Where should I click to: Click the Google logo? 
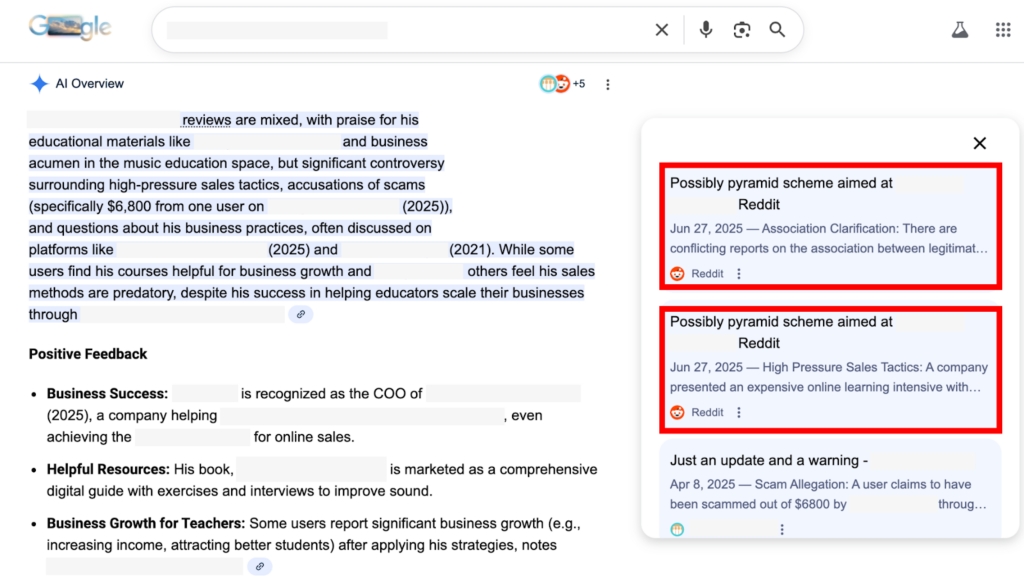tap(68, 28)
